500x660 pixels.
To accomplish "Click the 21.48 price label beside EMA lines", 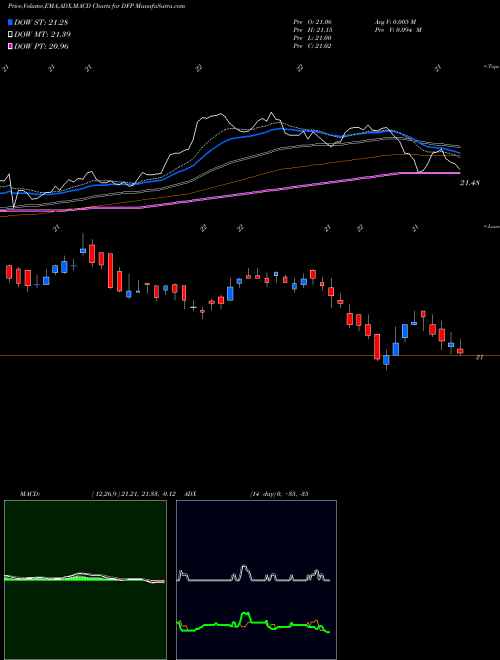I will [x=470, y=183].
